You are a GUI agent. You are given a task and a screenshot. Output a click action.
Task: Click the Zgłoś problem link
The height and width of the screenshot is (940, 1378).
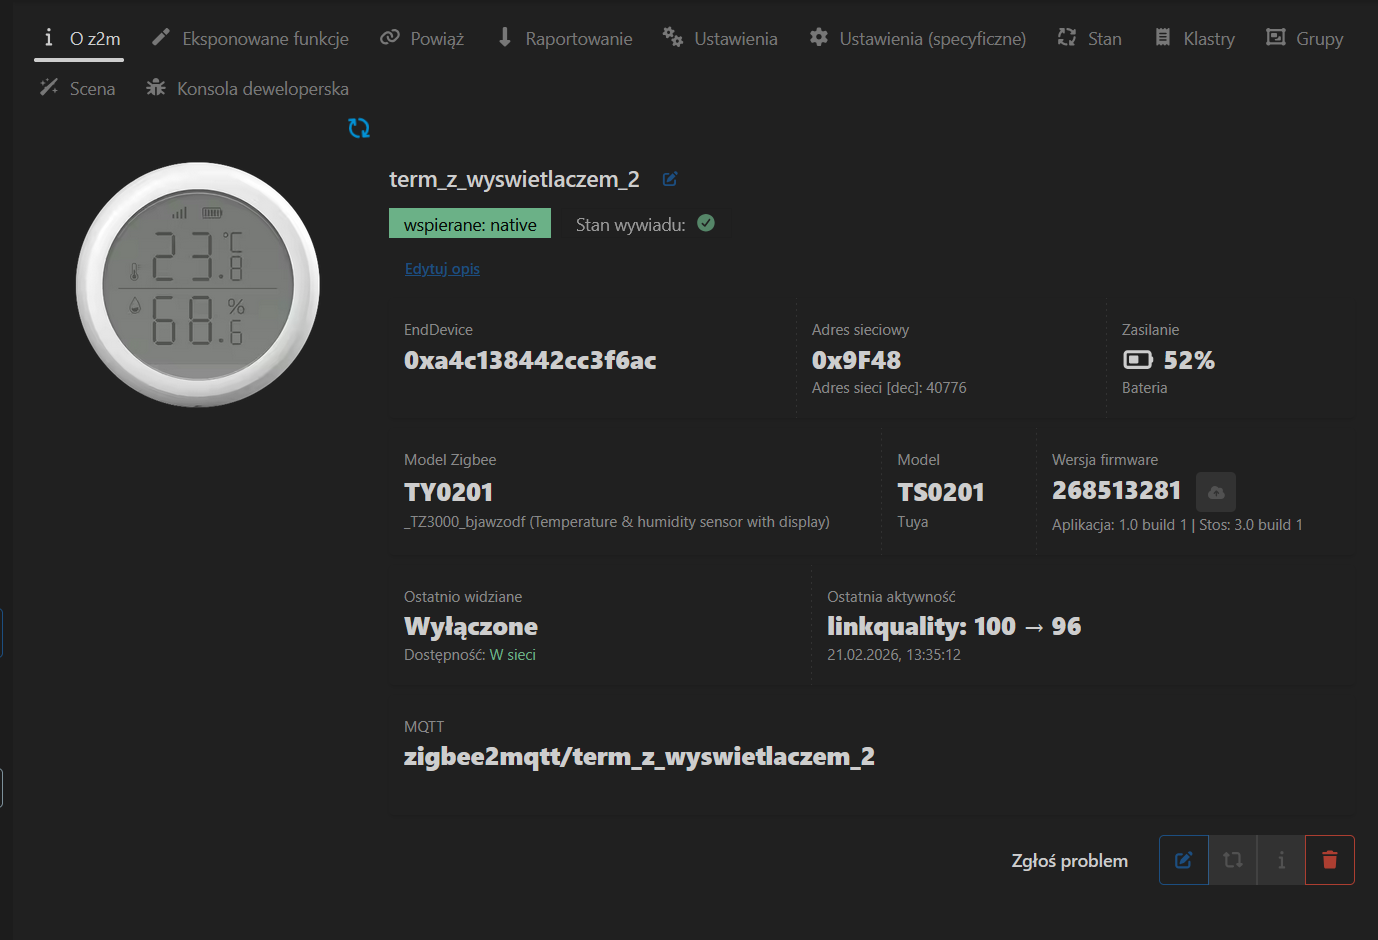coord(1070,861)
